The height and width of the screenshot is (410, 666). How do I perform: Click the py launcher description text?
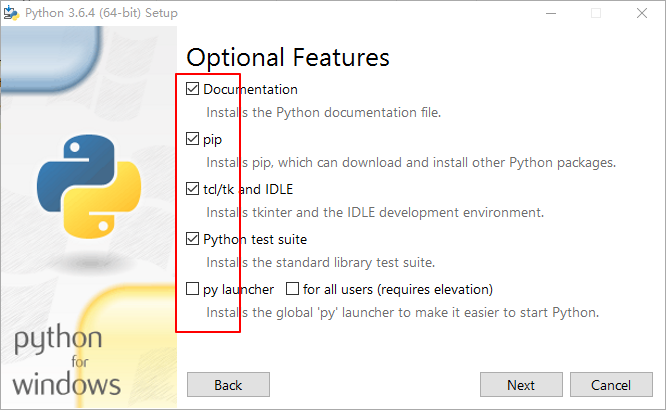point(402,313)
